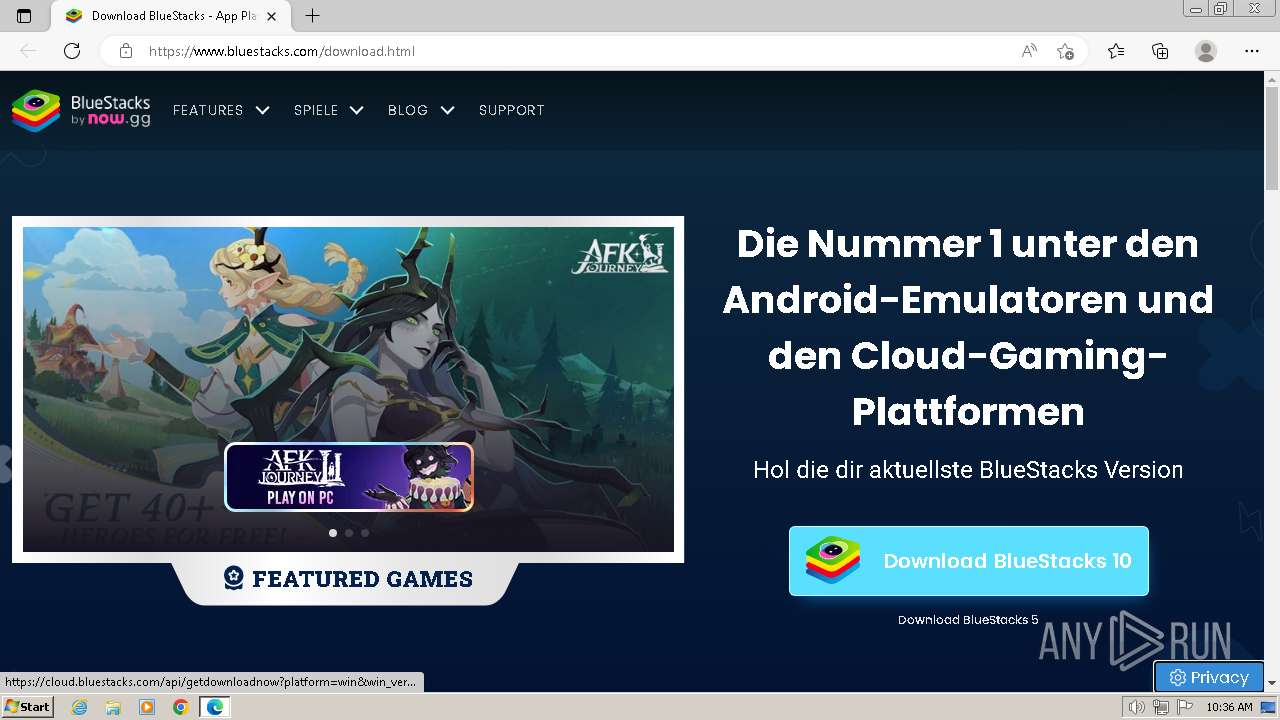
Task: Open the FEATURES menu
Action: click(208, 110)
